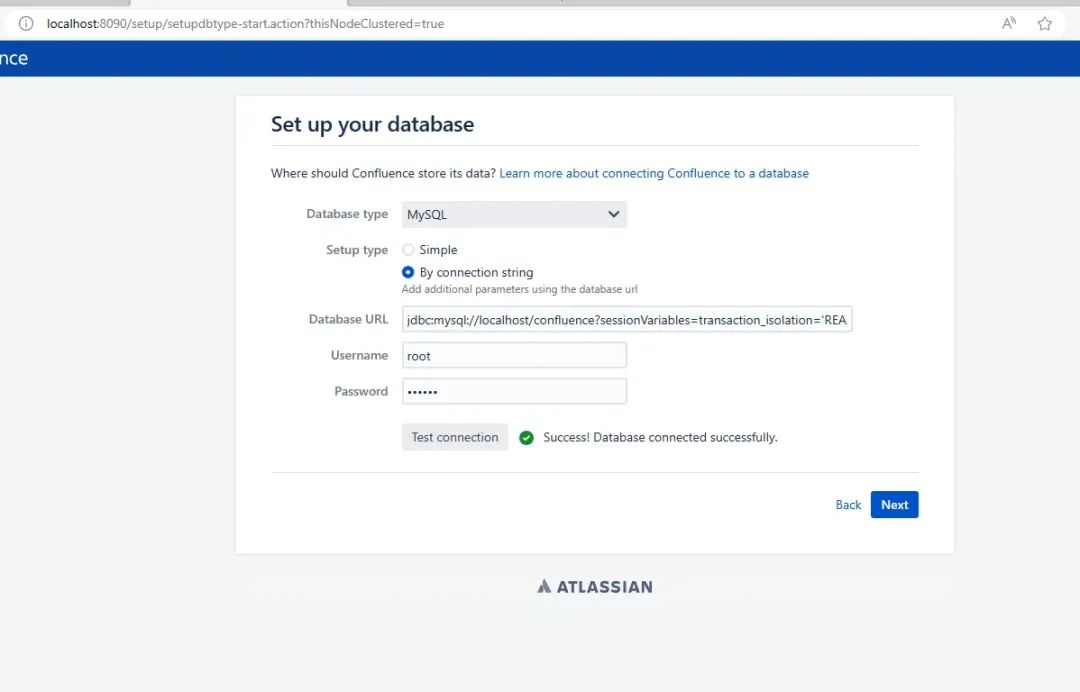This screenshot has height=692, width=1080.
Task: Click the Add additional parameters hint text
Action: click(519, 289)
